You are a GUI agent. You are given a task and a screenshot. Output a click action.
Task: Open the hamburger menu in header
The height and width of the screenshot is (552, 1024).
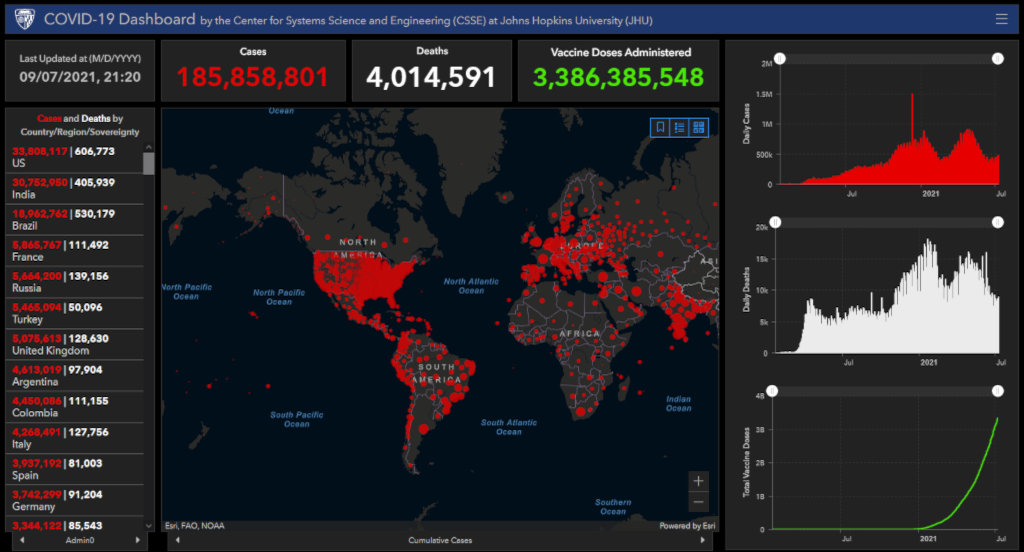(1001, 19)
